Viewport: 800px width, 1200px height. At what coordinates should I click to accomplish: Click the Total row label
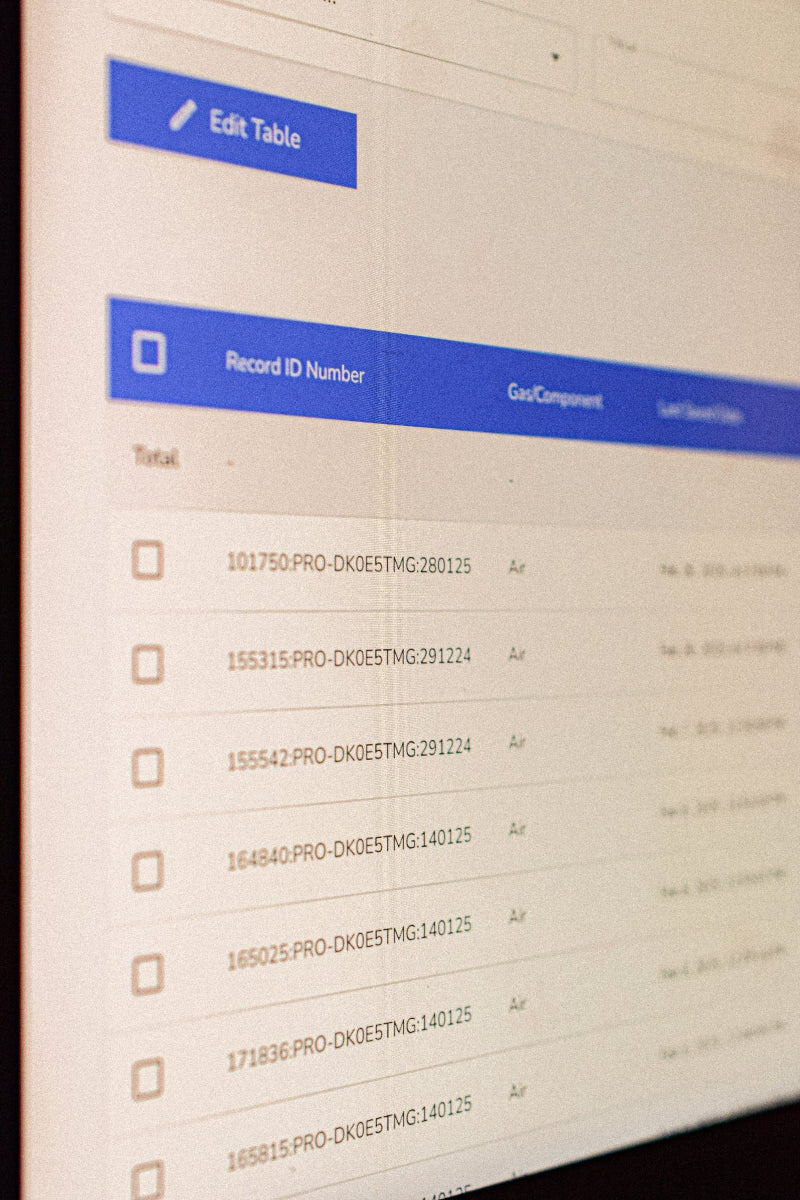click(x=155, y=457)
